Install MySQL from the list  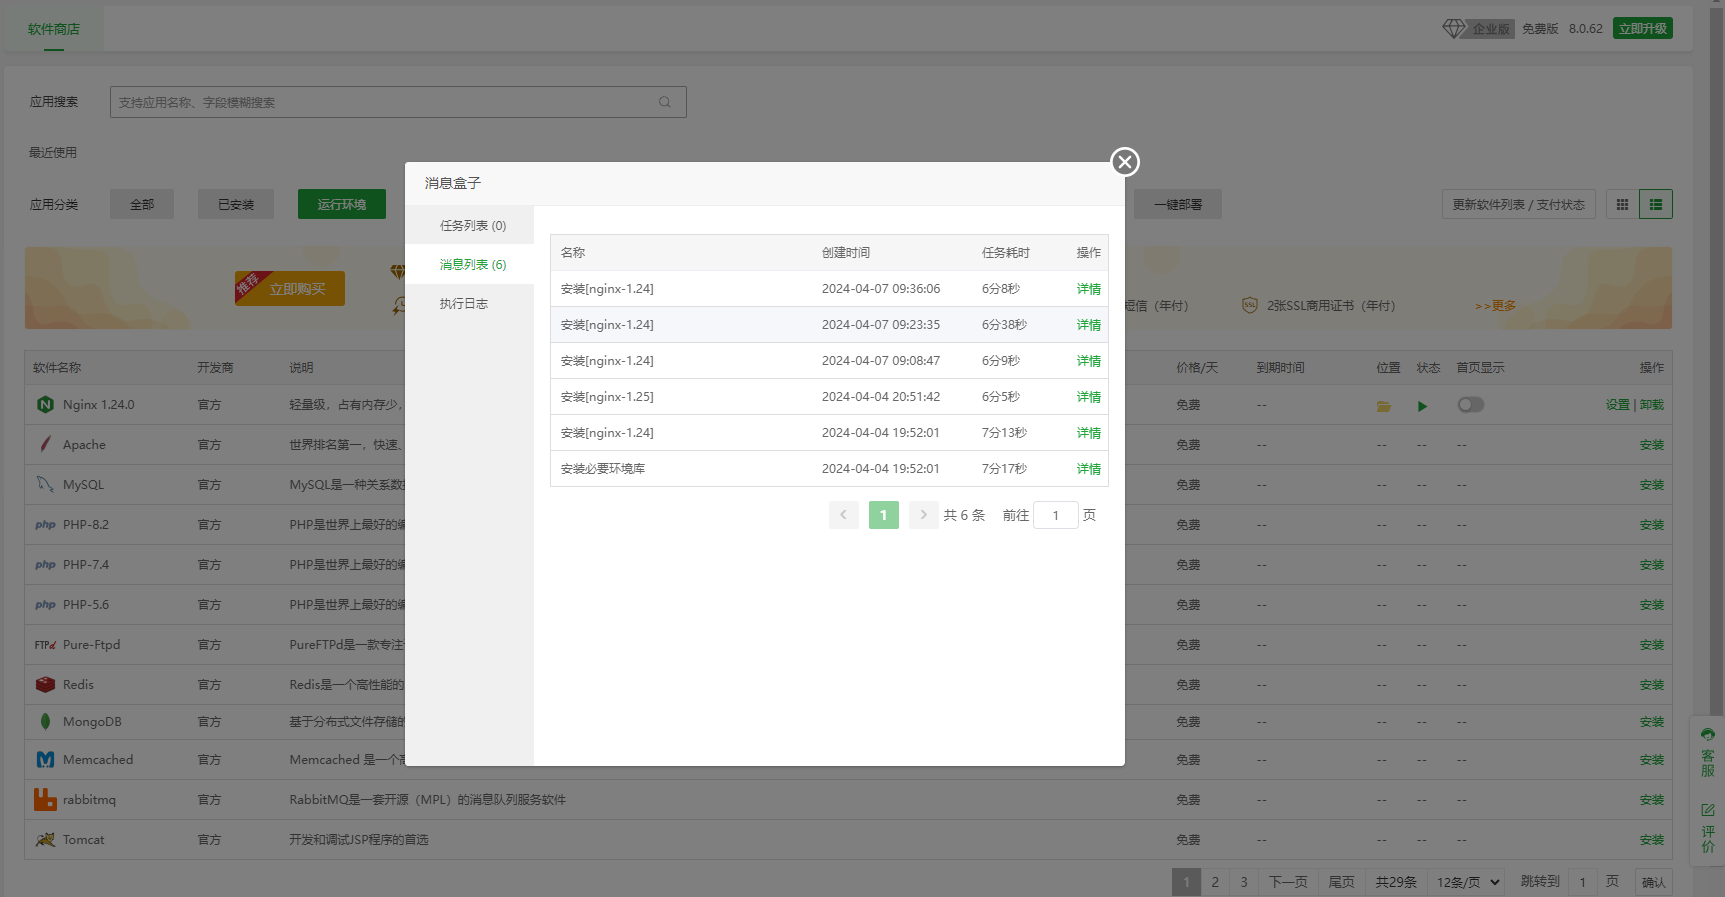pyautogui.click(x=1652, y=485)
